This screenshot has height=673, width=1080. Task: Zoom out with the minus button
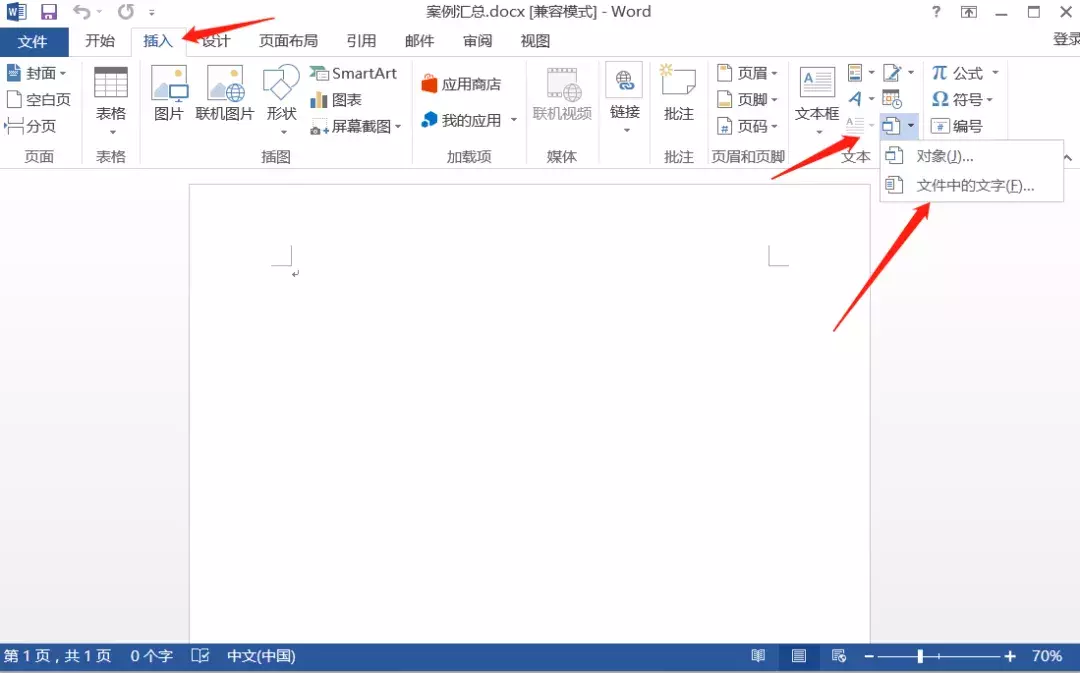[869, 656]
